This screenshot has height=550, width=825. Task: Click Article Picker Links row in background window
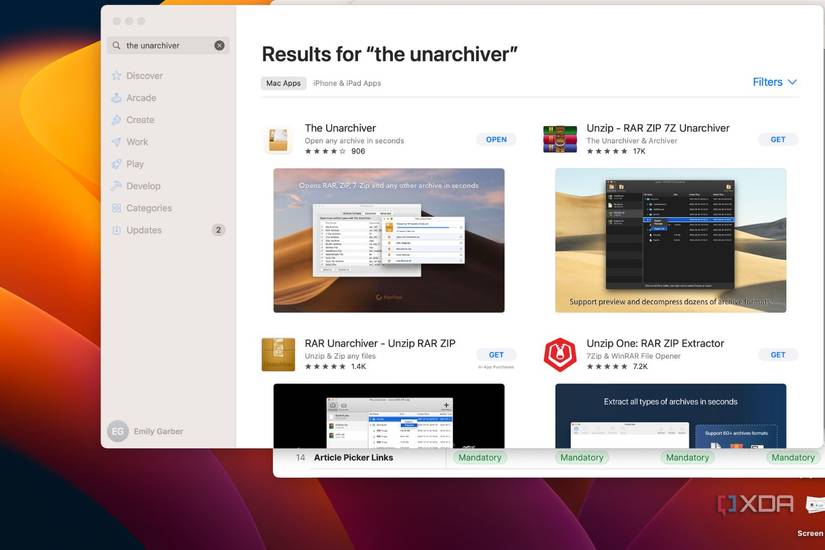point(547,458)
